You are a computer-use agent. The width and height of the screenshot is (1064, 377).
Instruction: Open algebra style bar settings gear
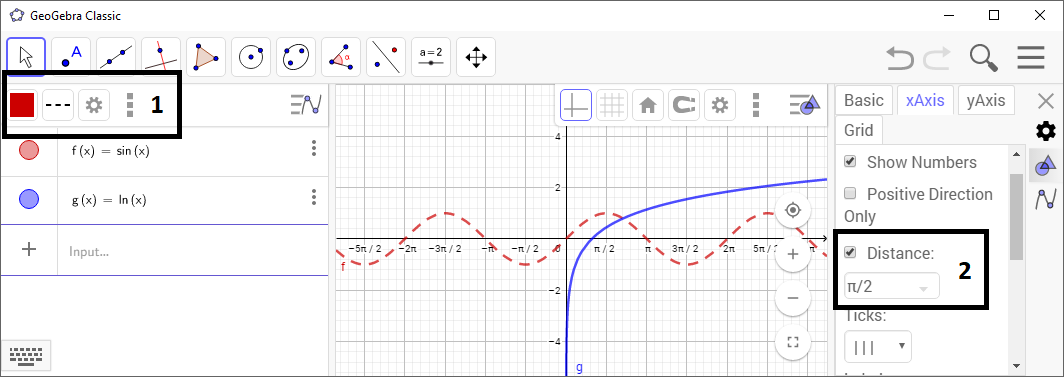(94, 105)
